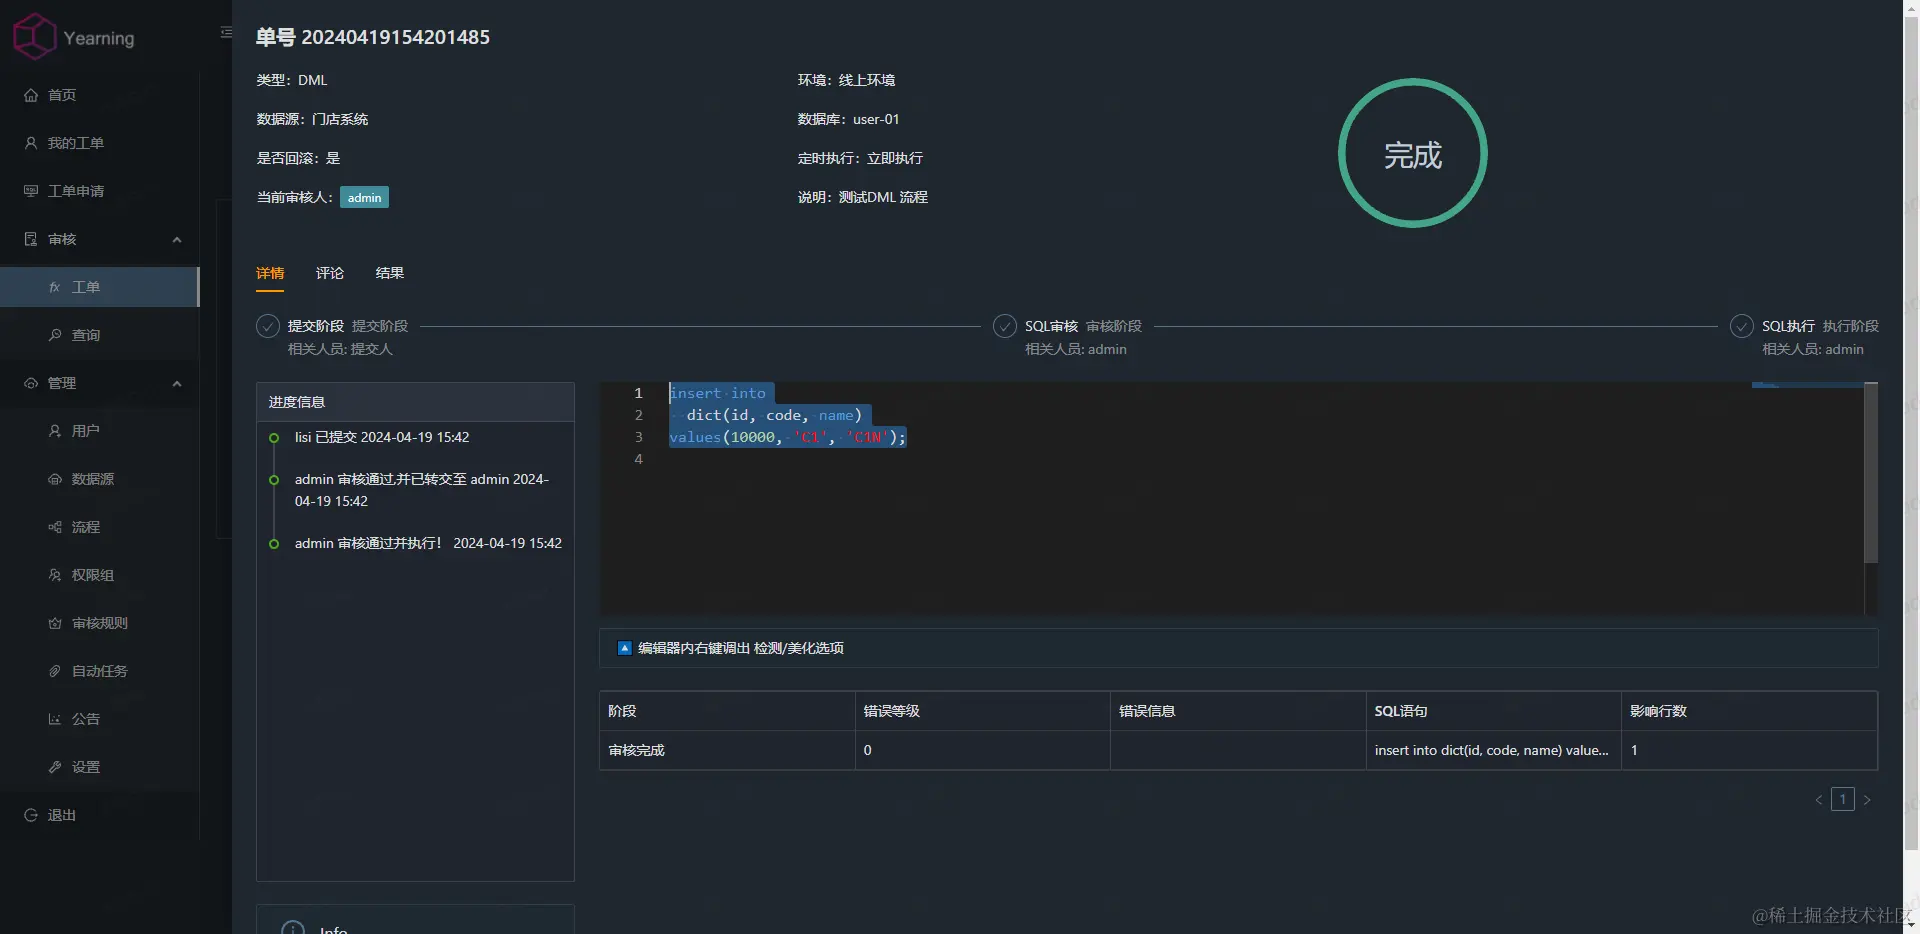This screenshot has width=1920, height=934.
Task: Click the admin 审核通过并执行 entry text
Action: [x=428, y=544]
